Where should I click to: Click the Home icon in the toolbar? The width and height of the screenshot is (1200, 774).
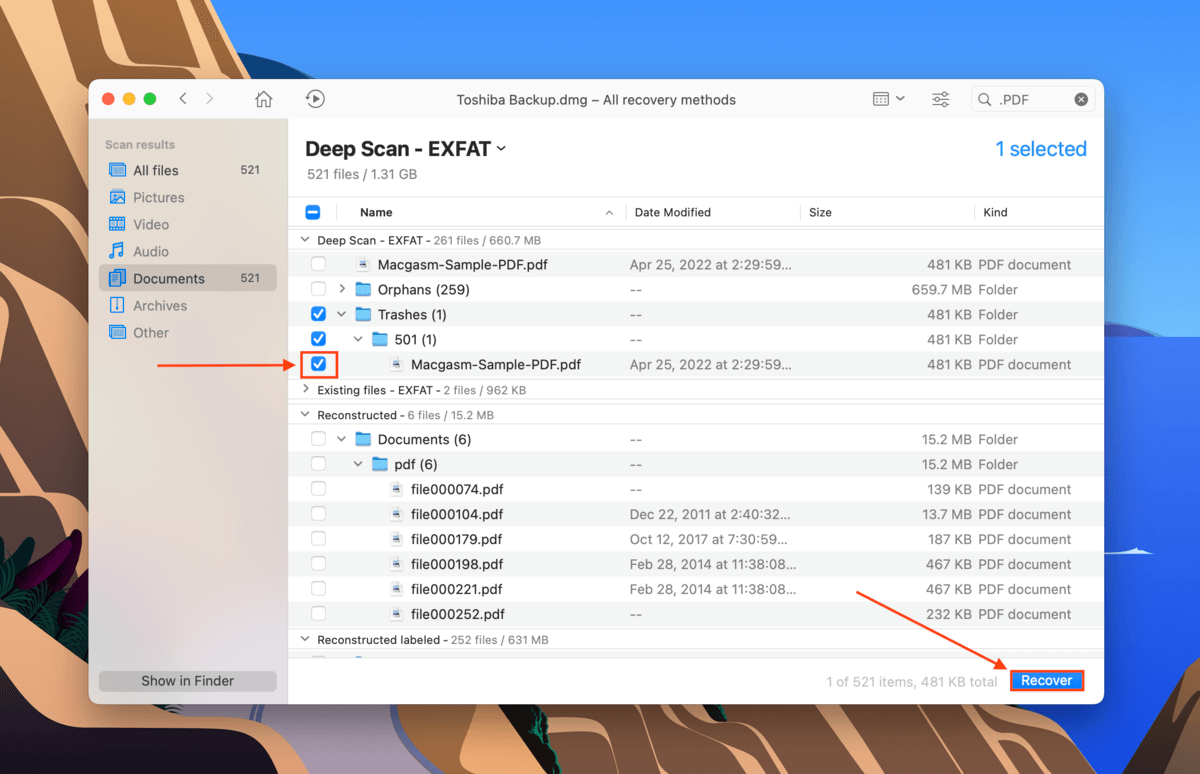(x=264, y=99)
